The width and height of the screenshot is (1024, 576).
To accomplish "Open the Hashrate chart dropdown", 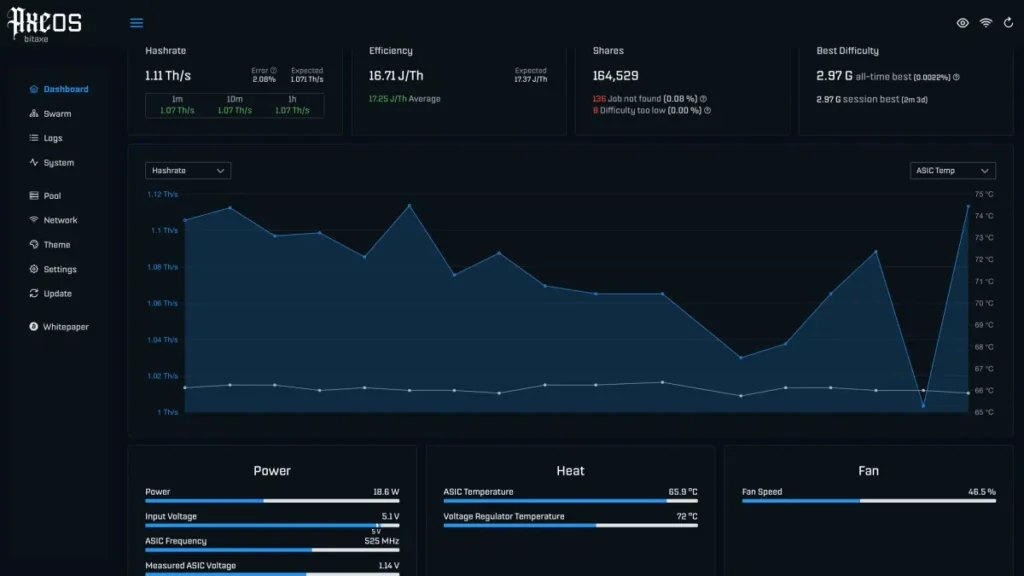I will 188,170.
